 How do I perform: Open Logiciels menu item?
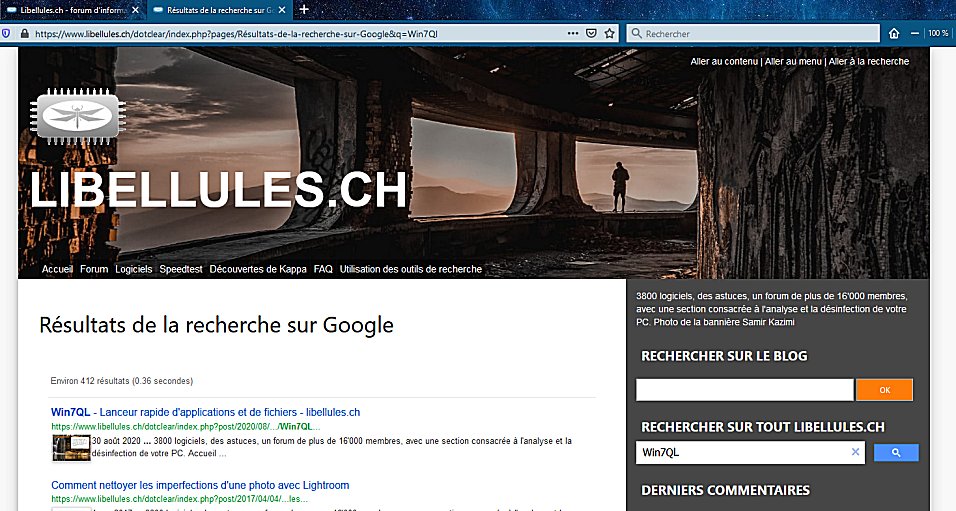pos(134,269)
